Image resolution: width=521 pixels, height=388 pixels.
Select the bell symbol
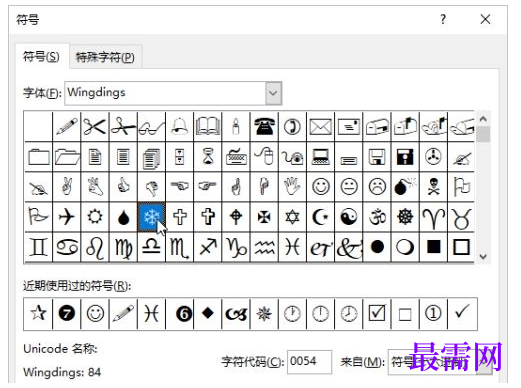[180, 127]
